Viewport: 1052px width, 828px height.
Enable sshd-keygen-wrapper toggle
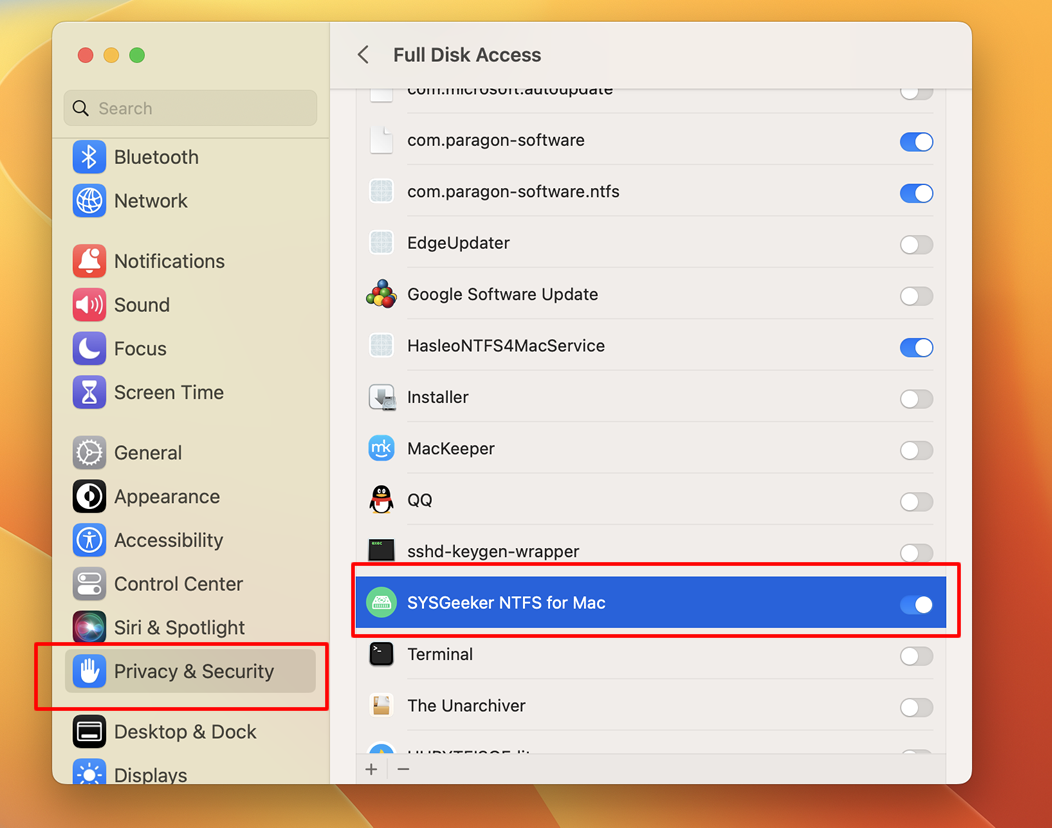(x=916, y=553)
